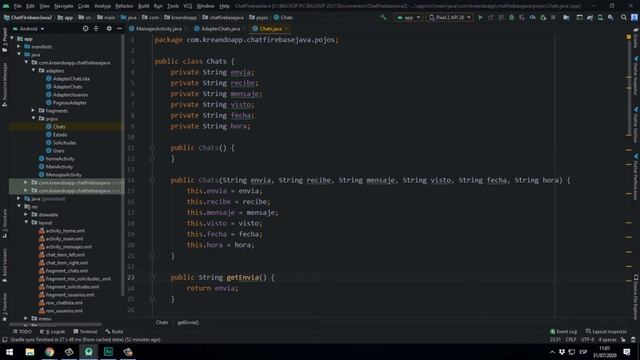The height and width of the screenshot is (360, 640).
Task: Open the Build menu
Action: click(143, 6)
